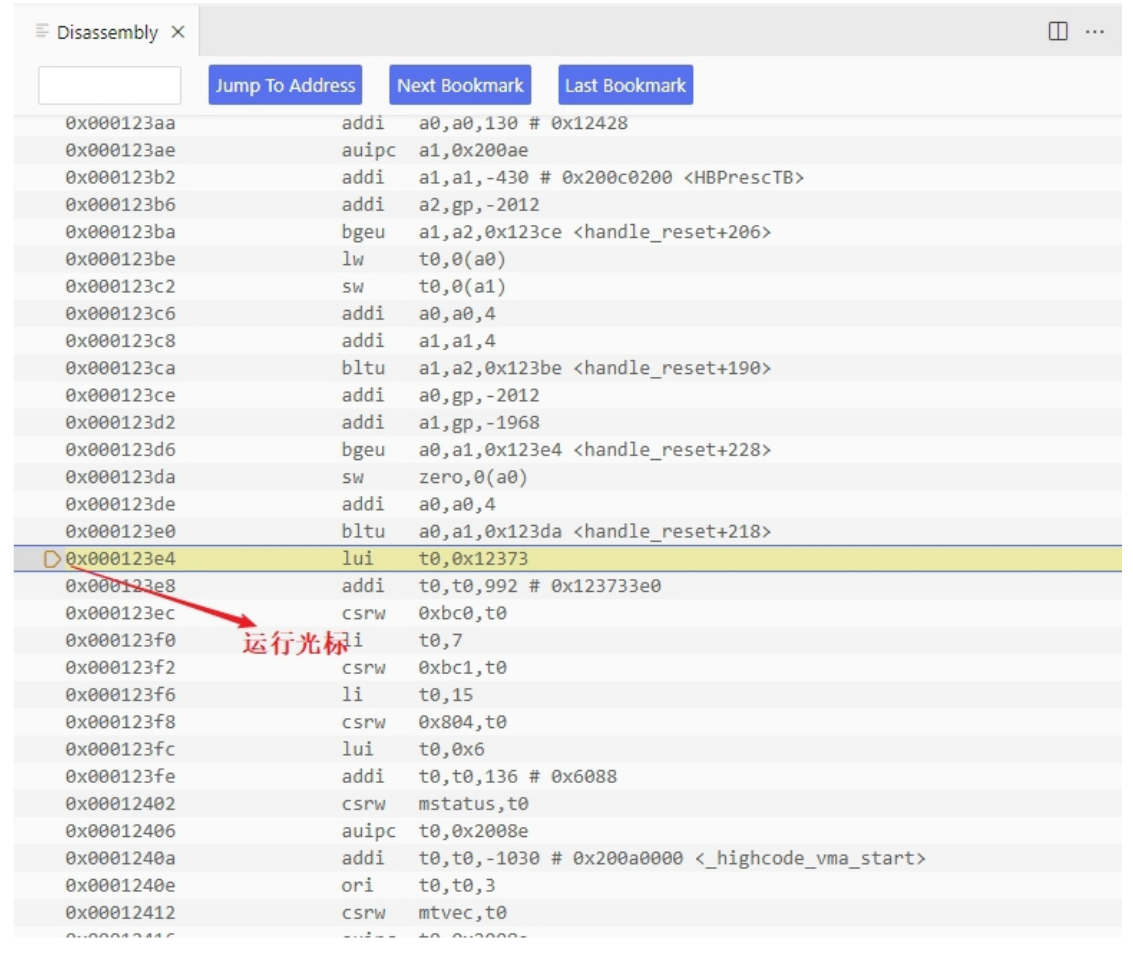Select address 0x0001240e
Viewport: 1133px width, 953px height.
(x=121, y=885)
